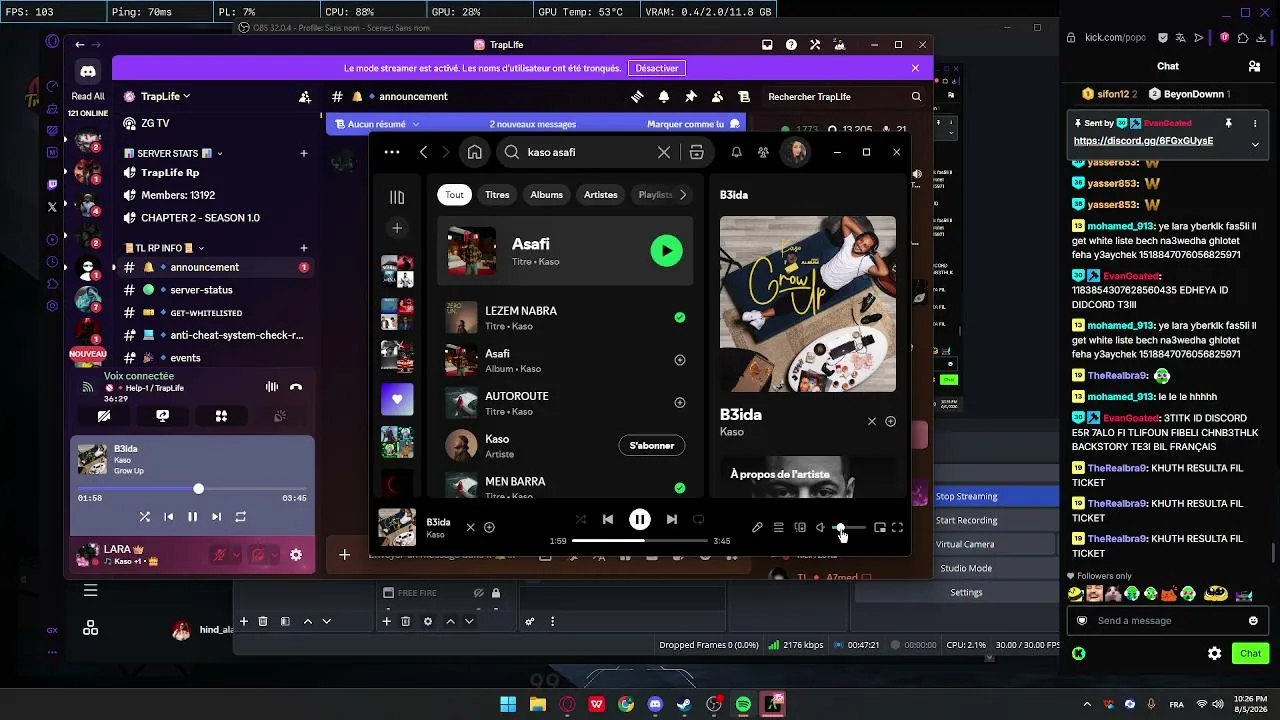This screenshot has width=1280, height=720.
Task: Add Asafi album to library
Action: tap(680, 360)
